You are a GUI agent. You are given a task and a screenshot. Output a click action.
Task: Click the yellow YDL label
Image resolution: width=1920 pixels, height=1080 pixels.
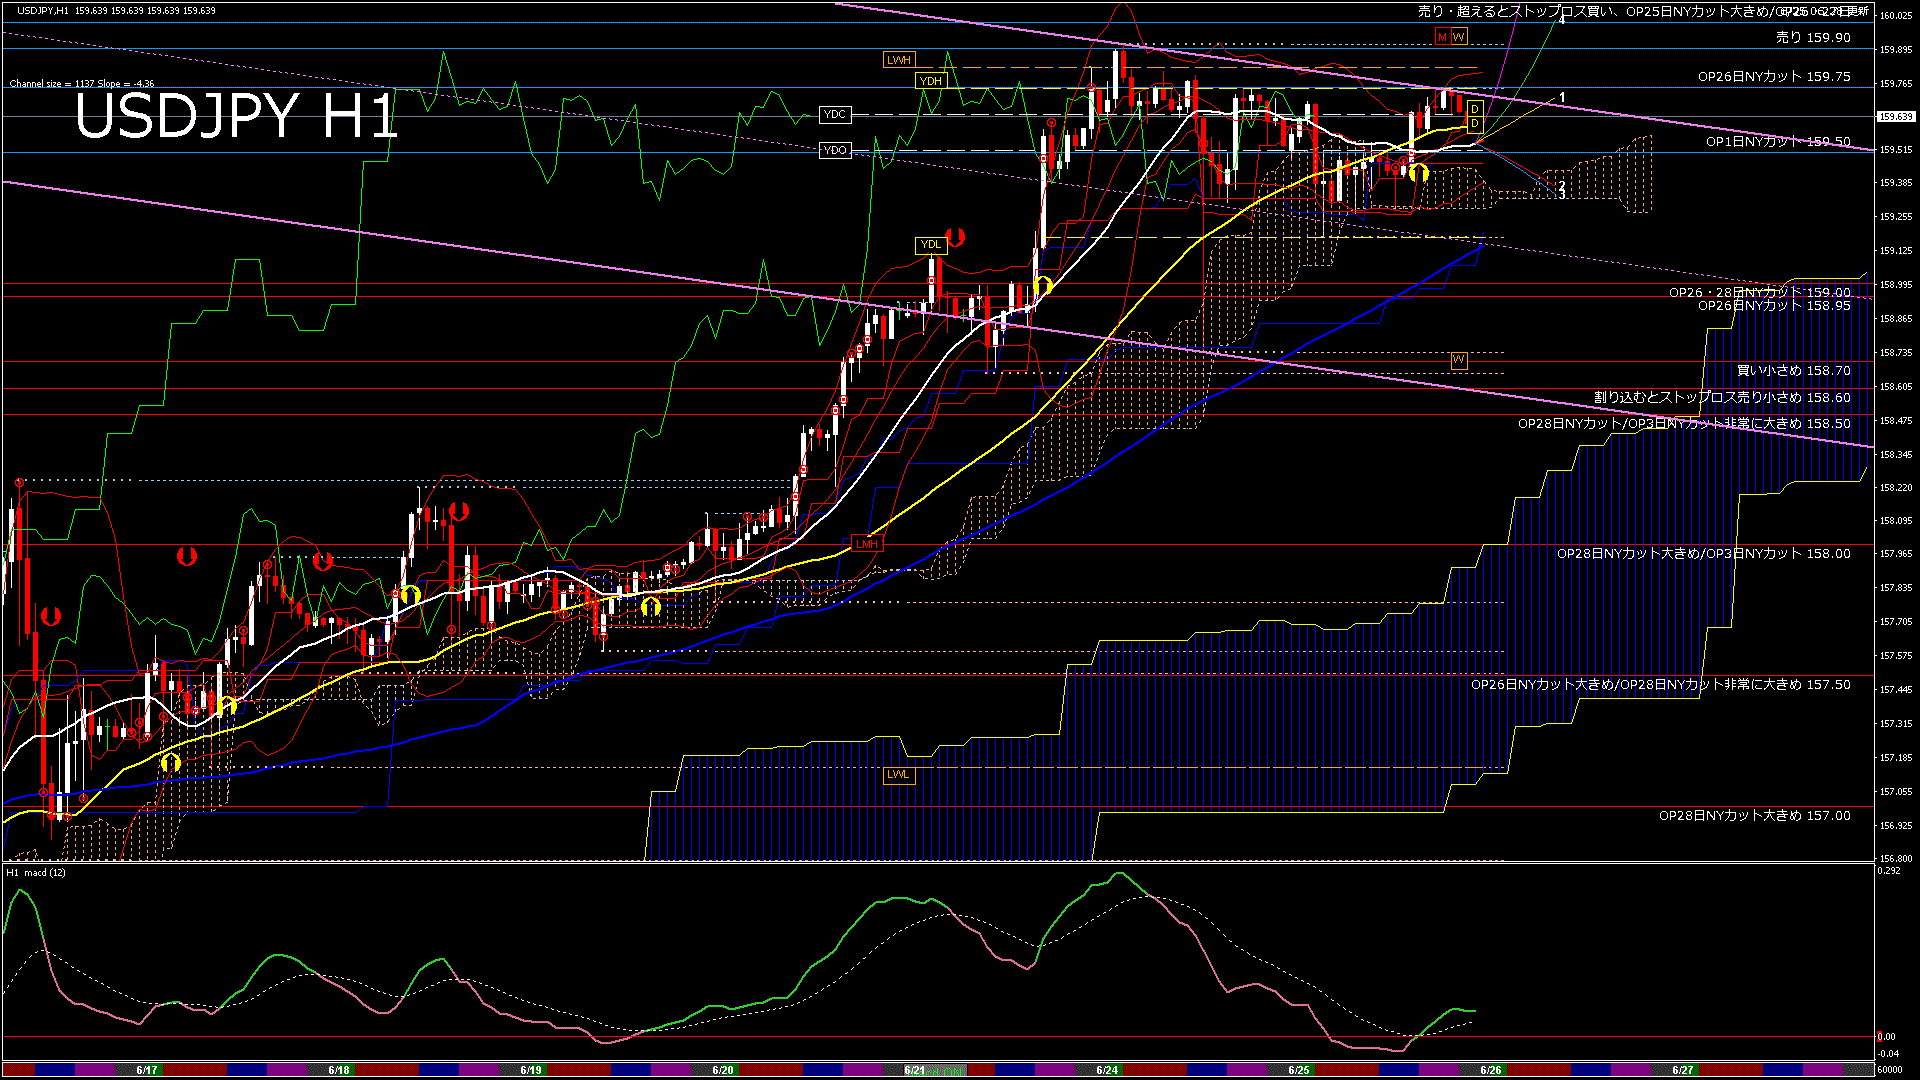point(930,244)
